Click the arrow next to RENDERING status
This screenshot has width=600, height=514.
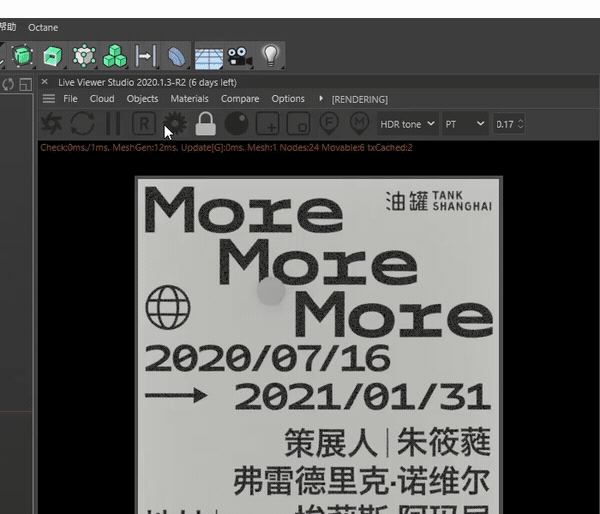(x=321, y=98)
